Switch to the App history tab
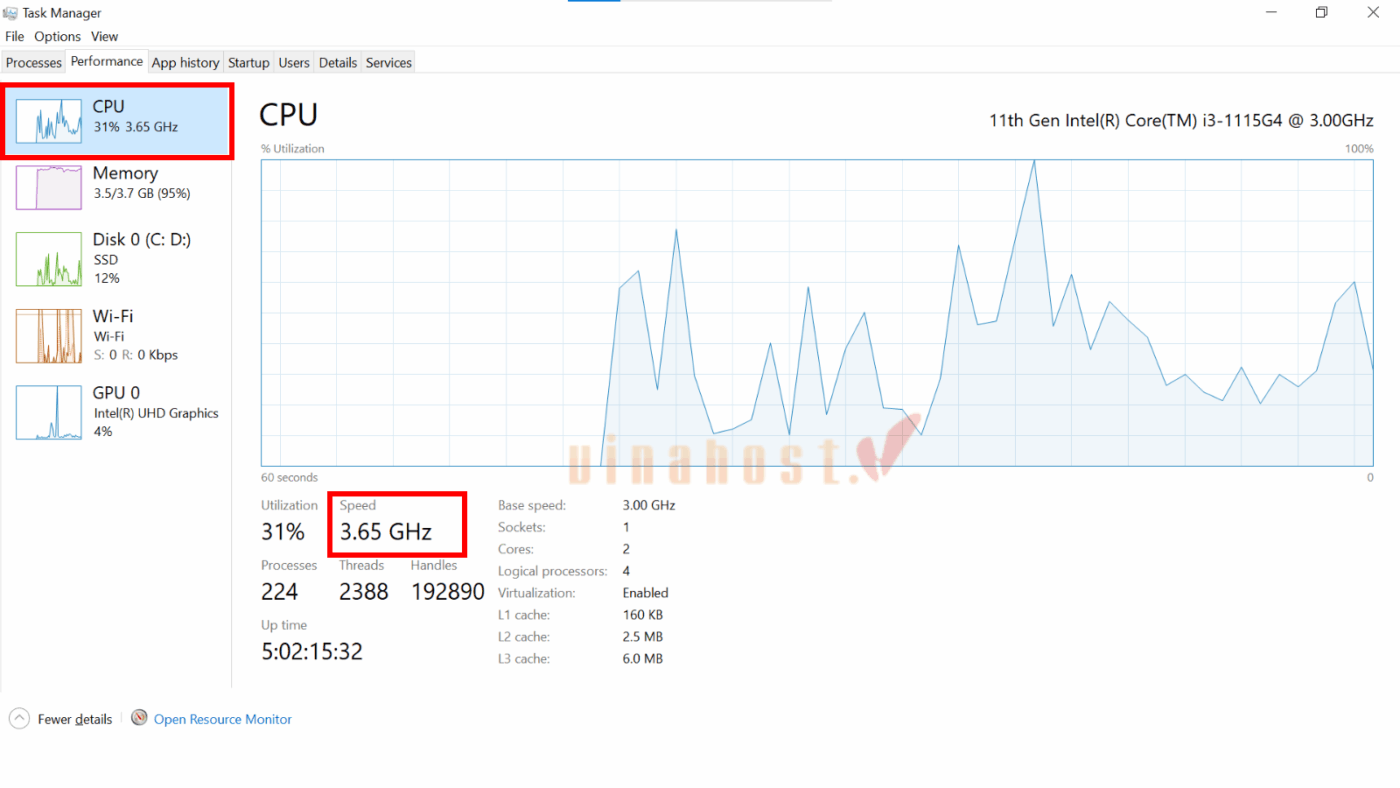Screen dimensions: 1400x788 pos(185,63)
